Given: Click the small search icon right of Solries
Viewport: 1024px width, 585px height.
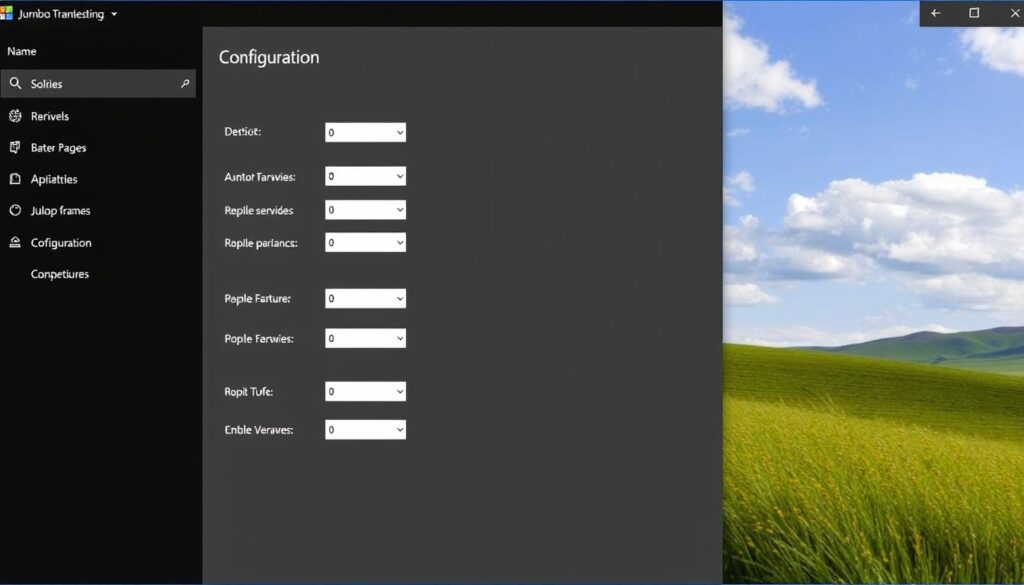Looking at the screenshot, I should [185, 84].
